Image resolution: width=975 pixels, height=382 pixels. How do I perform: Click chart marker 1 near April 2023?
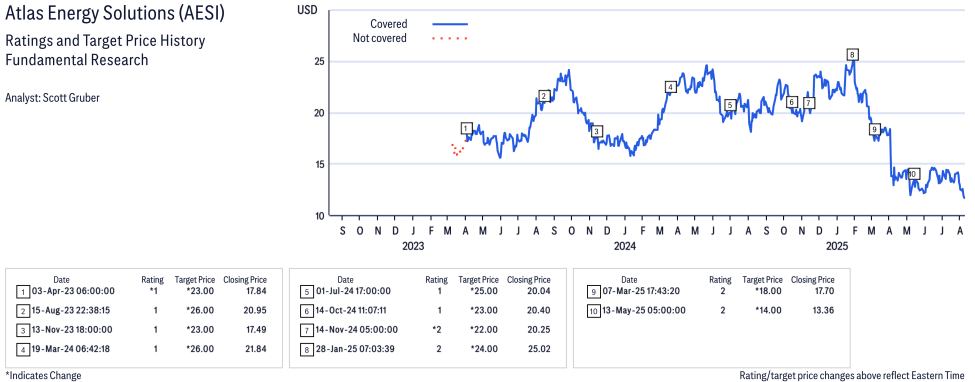pos(467,128)
